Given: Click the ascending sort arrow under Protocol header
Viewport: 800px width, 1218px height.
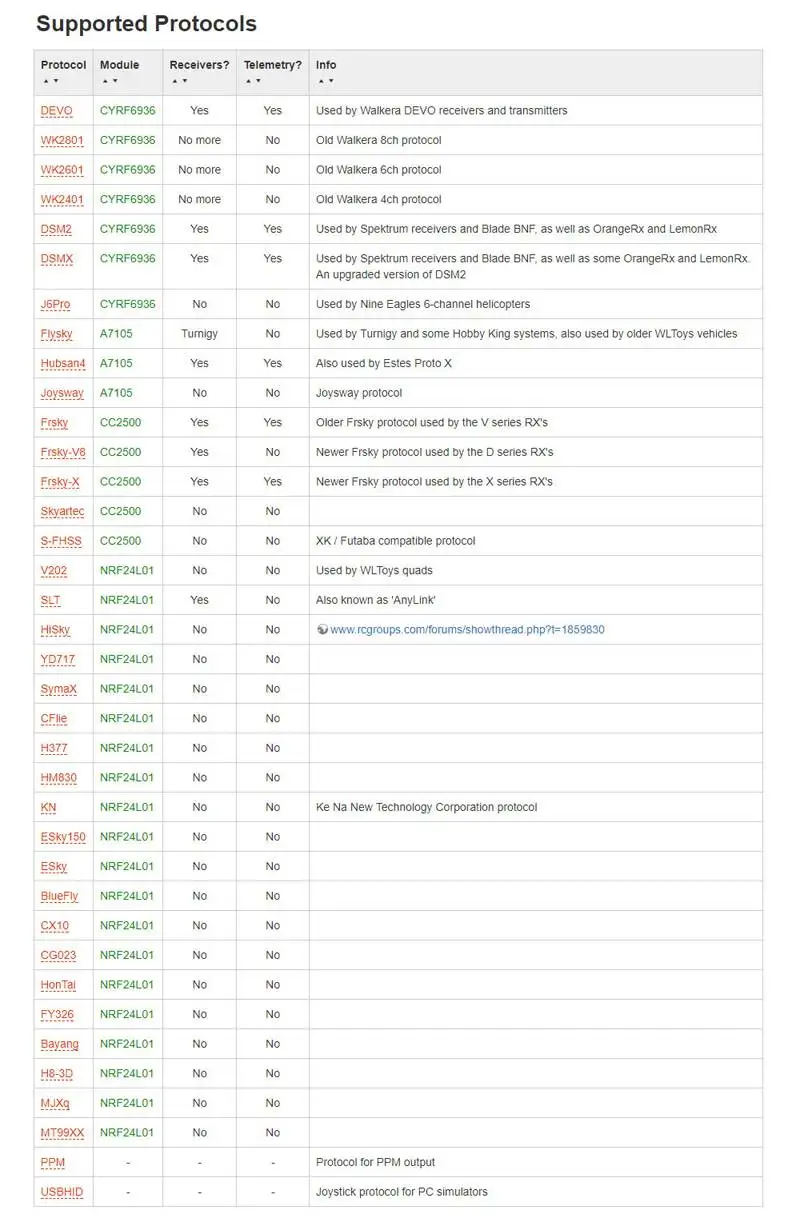Looking at the screenshot, I should 45,81.
